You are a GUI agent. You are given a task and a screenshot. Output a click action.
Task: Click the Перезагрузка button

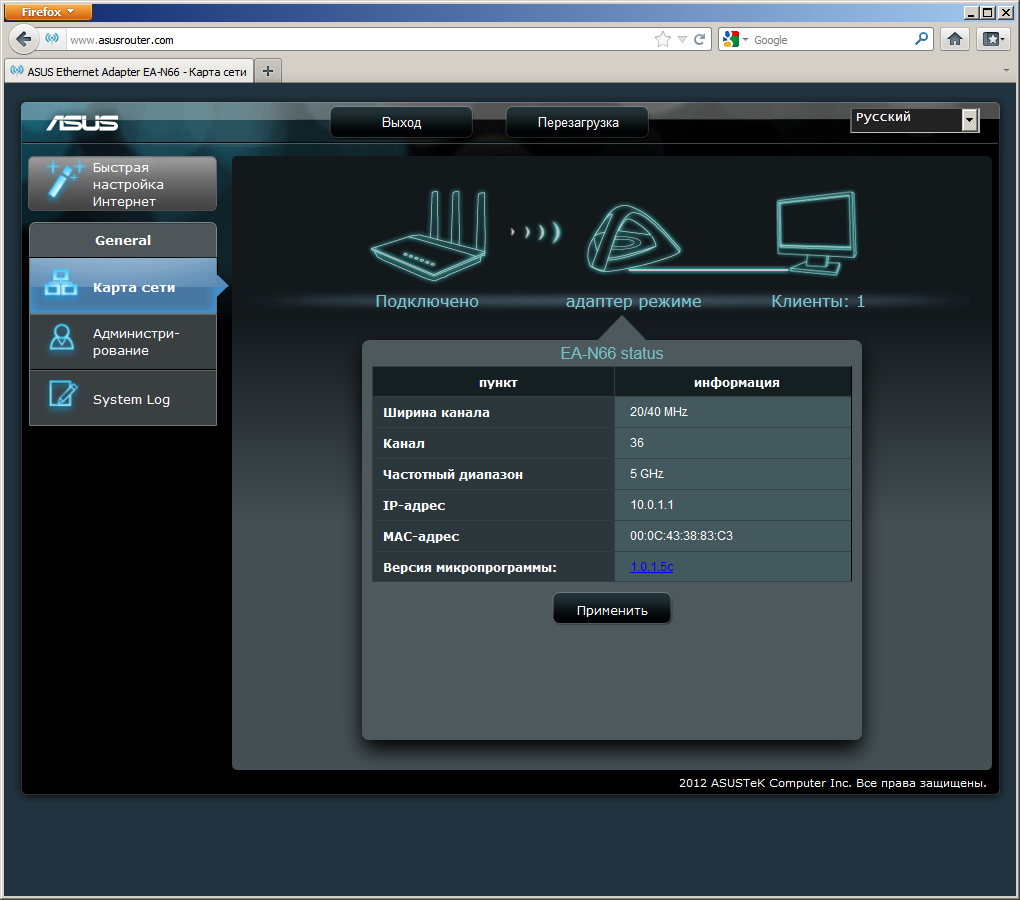coord(578,122)
